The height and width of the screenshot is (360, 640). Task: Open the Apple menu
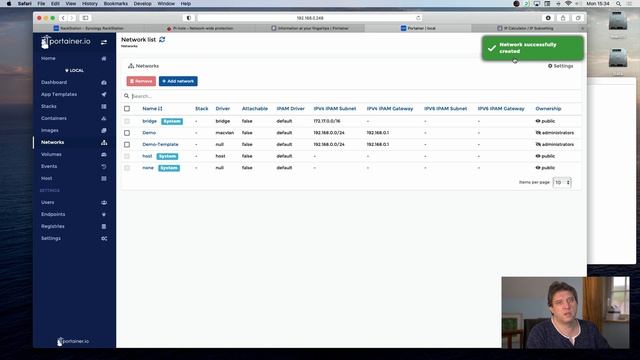tap(9, 4)
